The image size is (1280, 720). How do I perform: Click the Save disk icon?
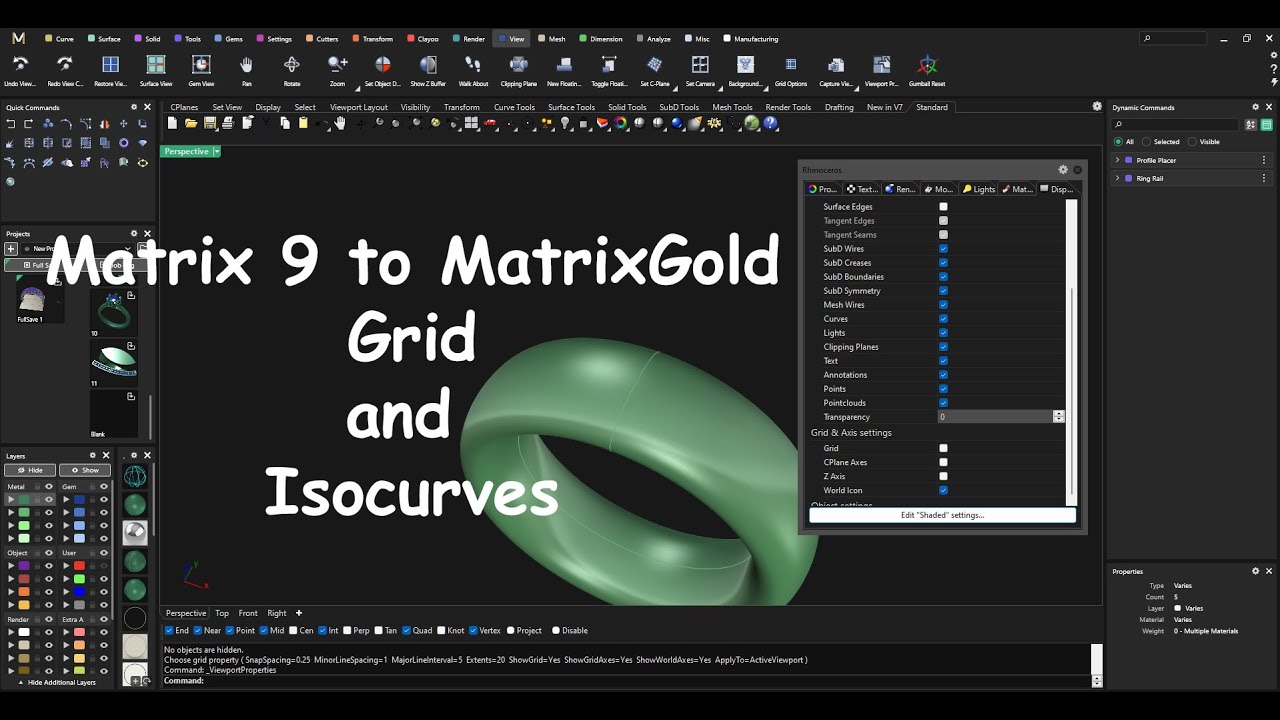(210, 123)
